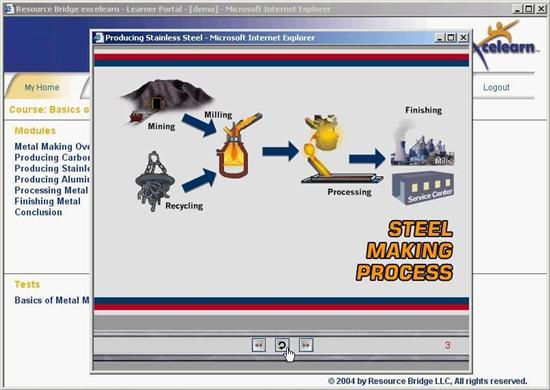Open the My Home tab

42,87
